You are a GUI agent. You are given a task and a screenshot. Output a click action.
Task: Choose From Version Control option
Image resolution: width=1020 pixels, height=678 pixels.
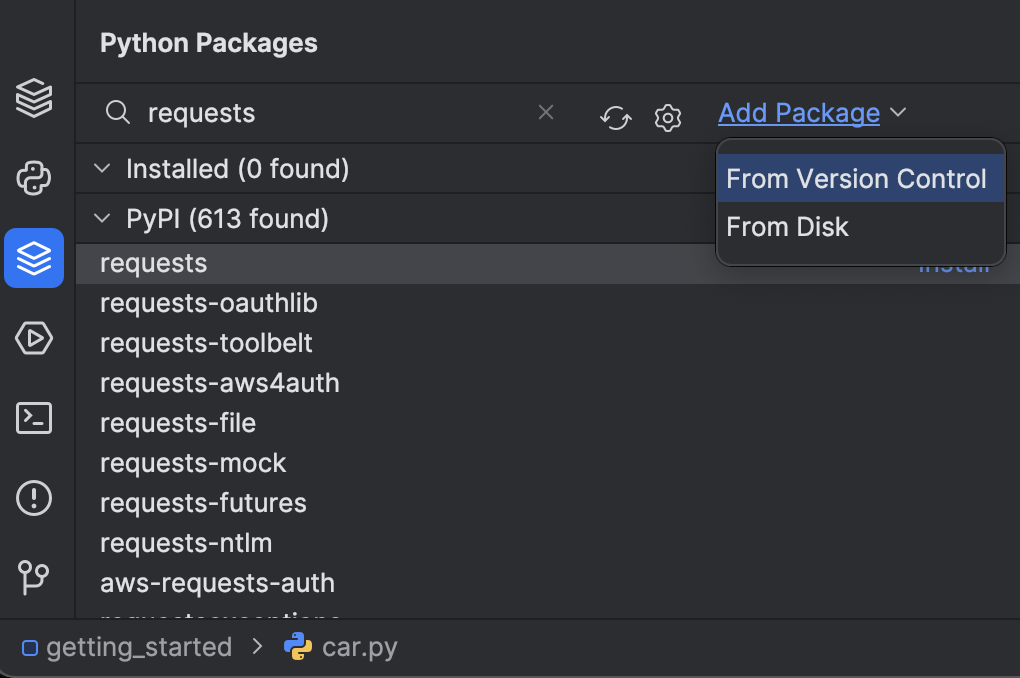point(856,180)
